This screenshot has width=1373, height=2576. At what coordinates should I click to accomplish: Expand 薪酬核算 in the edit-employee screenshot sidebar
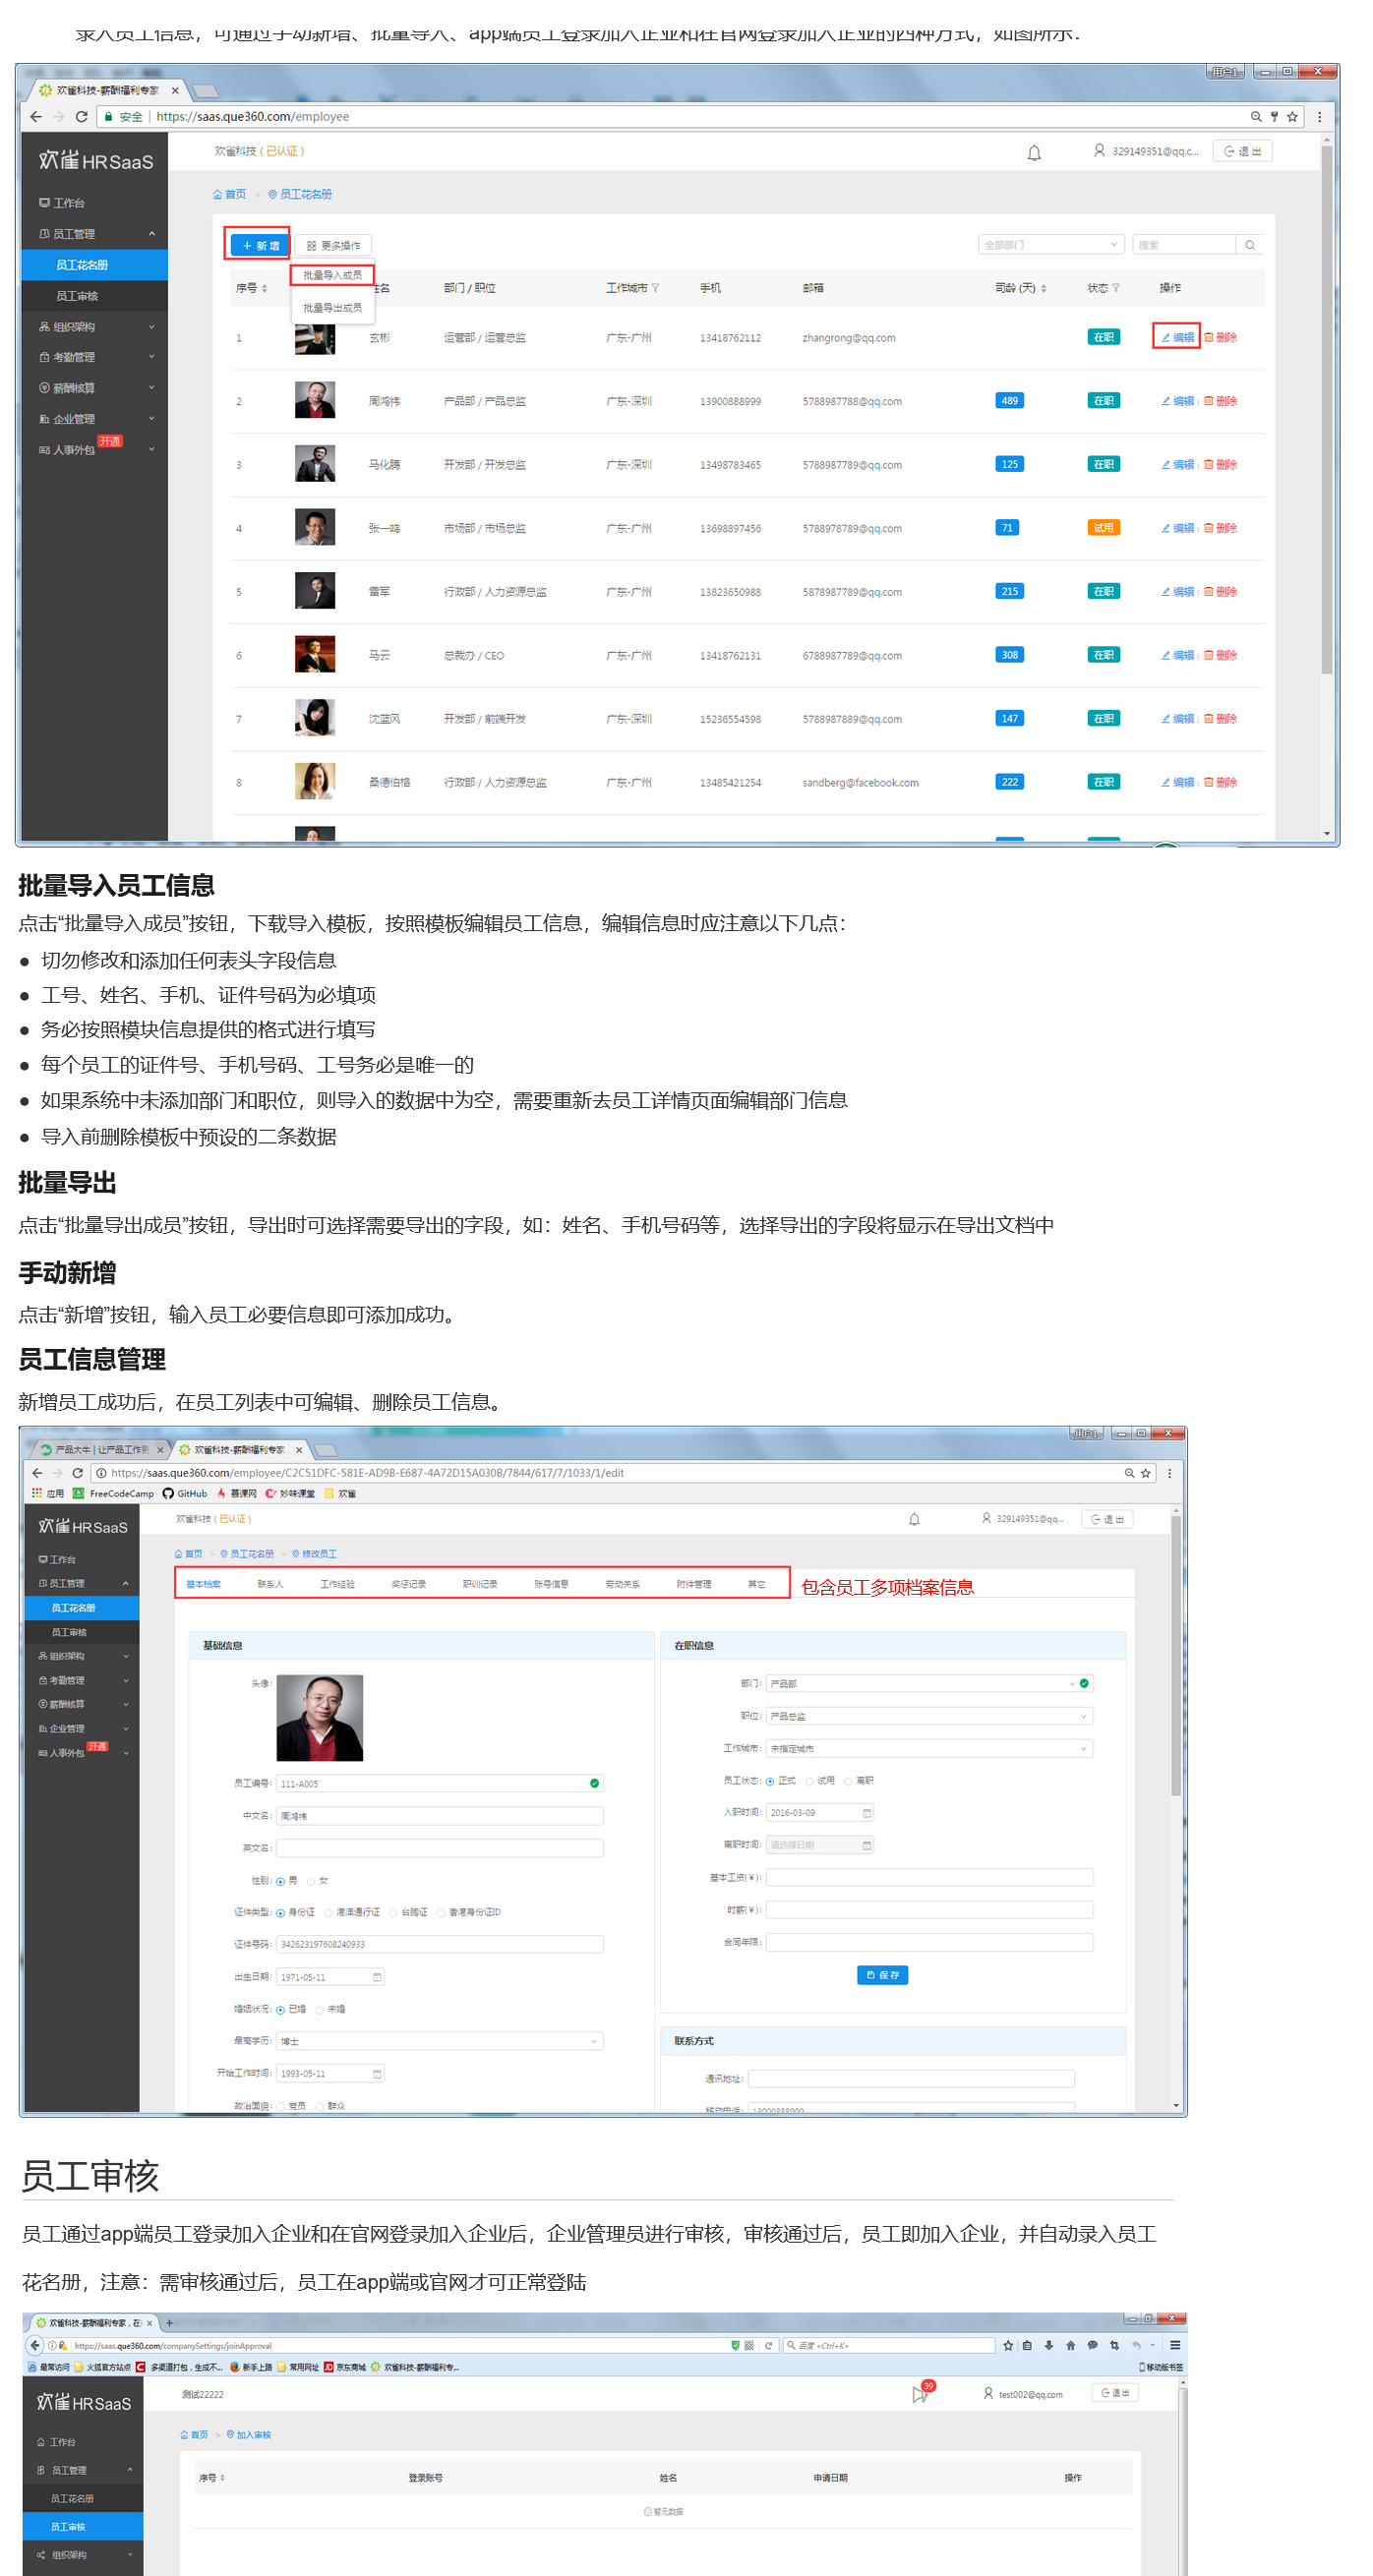pyautogui.click(x=82, y=1704)
